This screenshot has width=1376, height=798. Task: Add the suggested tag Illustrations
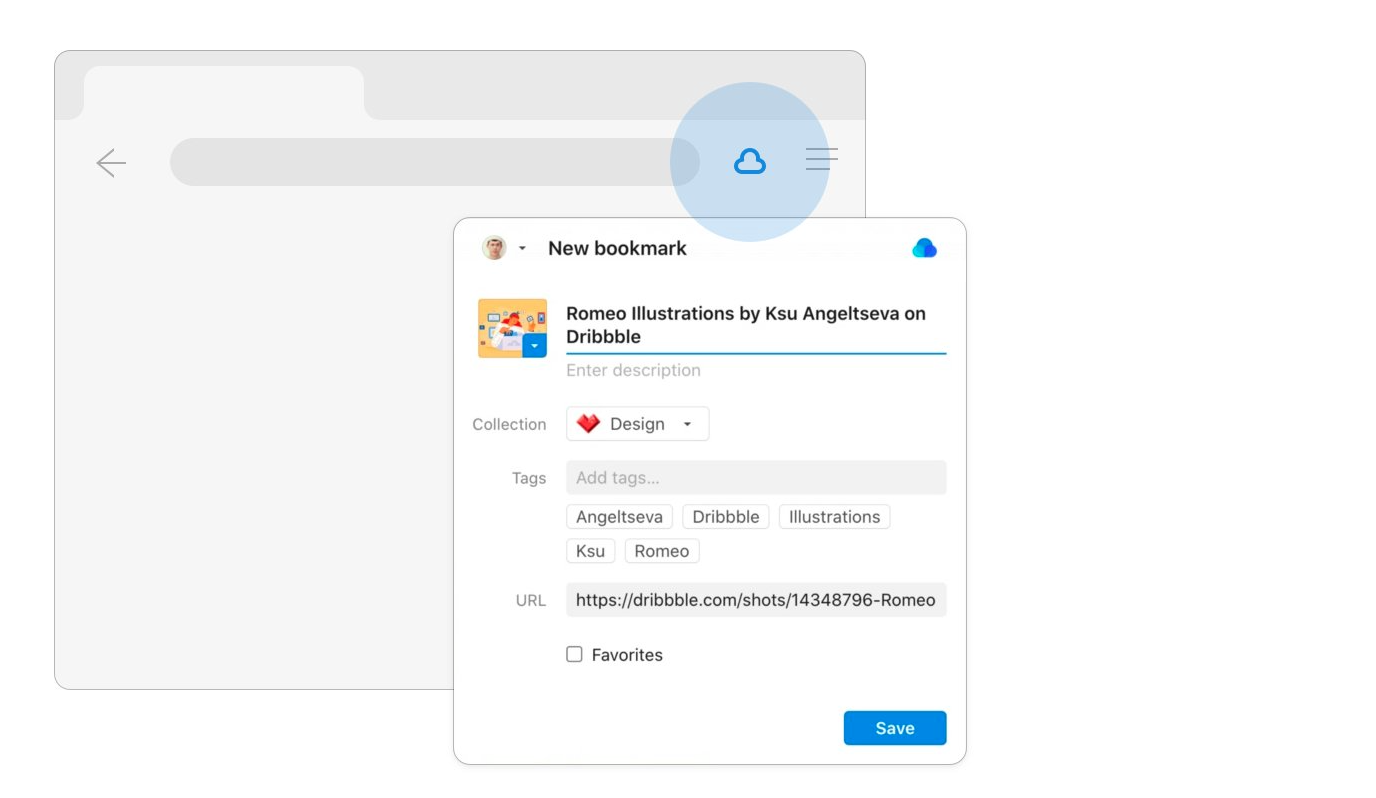pyautogui.click(x=834, y=517)
